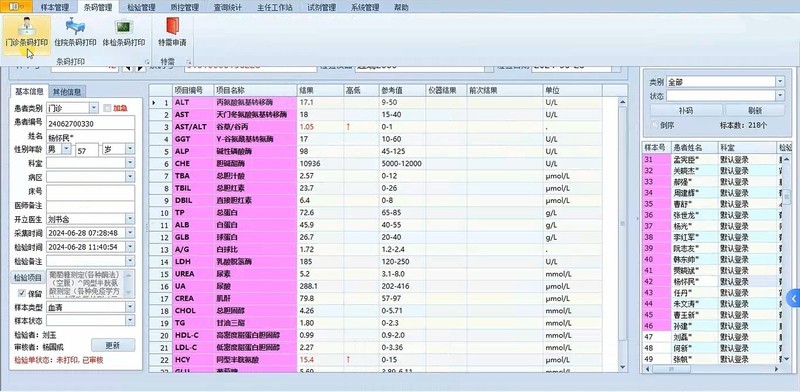Expand the 状态 dropdown in right panel
The height and width of the screenshot is (392, 800).
click(x=780, y=96)
